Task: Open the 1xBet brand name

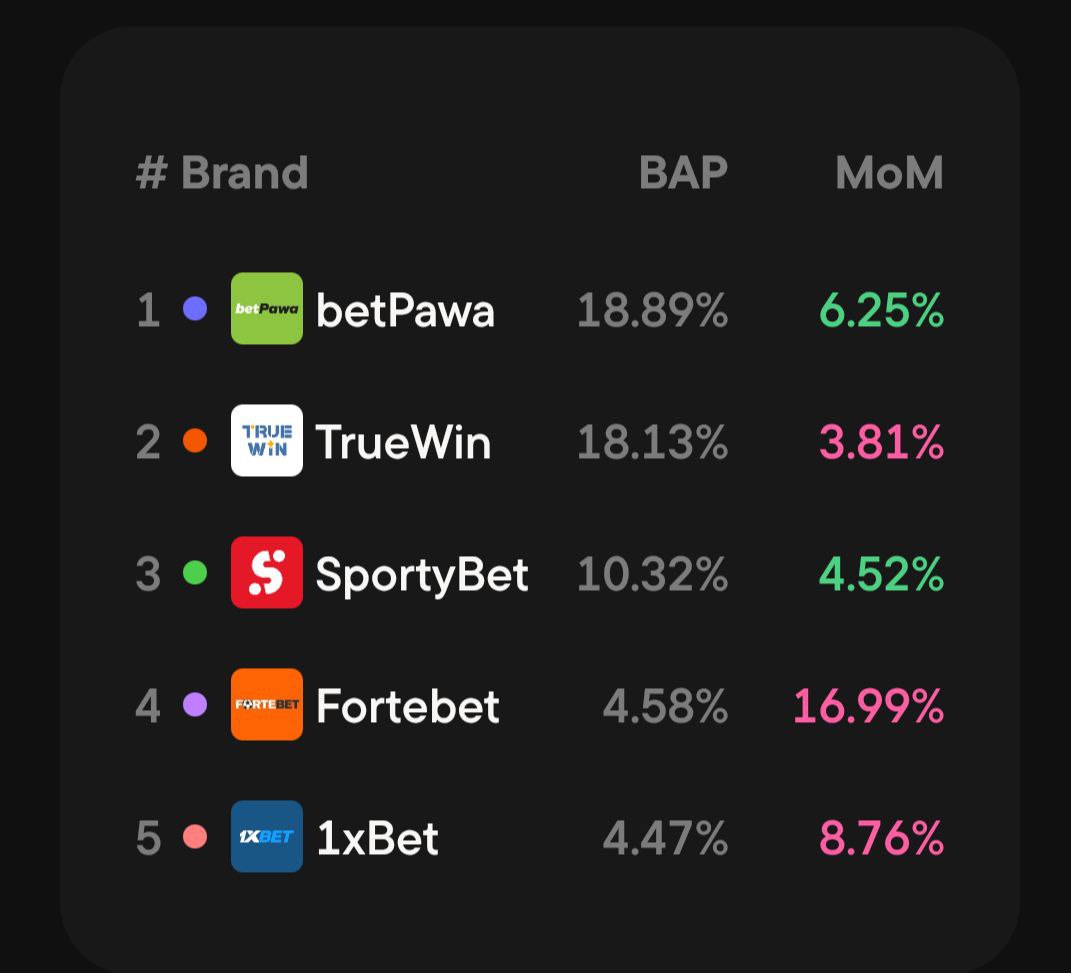Action: click(x=377, y=838)
